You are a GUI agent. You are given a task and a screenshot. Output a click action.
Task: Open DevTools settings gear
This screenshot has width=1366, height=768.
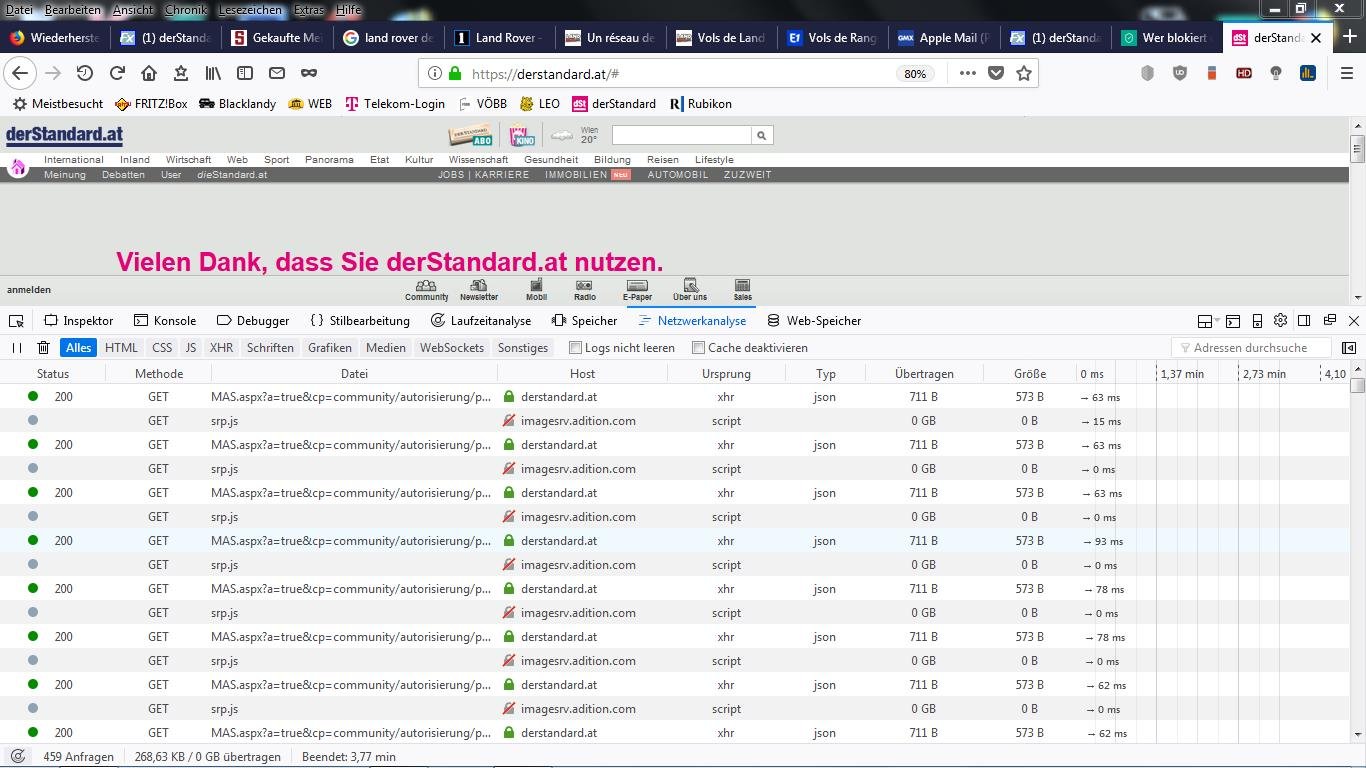[x=1280, y=321]
